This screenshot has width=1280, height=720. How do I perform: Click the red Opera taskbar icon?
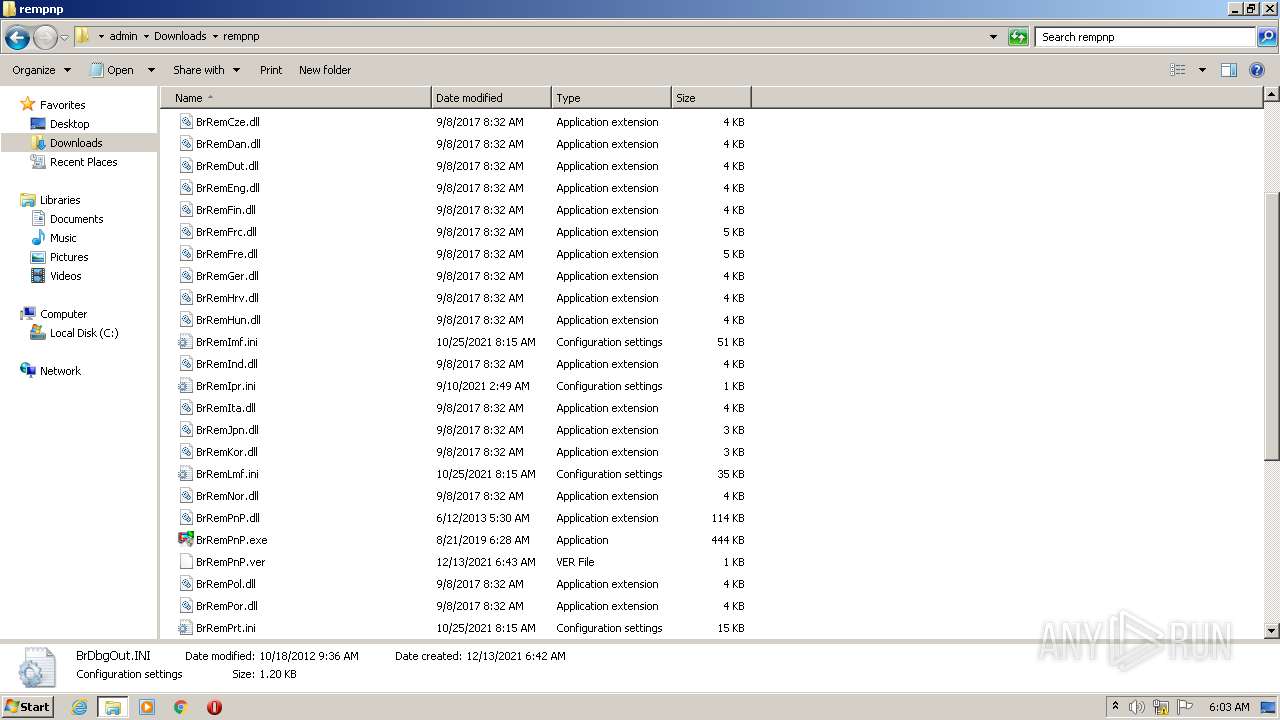pos(214,707)
